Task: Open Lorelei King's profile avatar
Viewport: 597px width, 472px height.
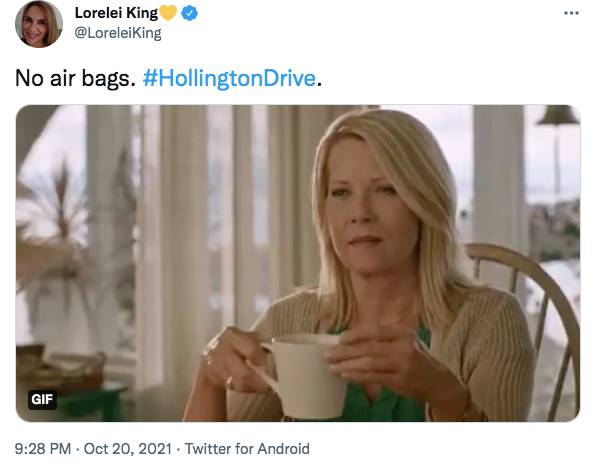Action: click(38, 24)
